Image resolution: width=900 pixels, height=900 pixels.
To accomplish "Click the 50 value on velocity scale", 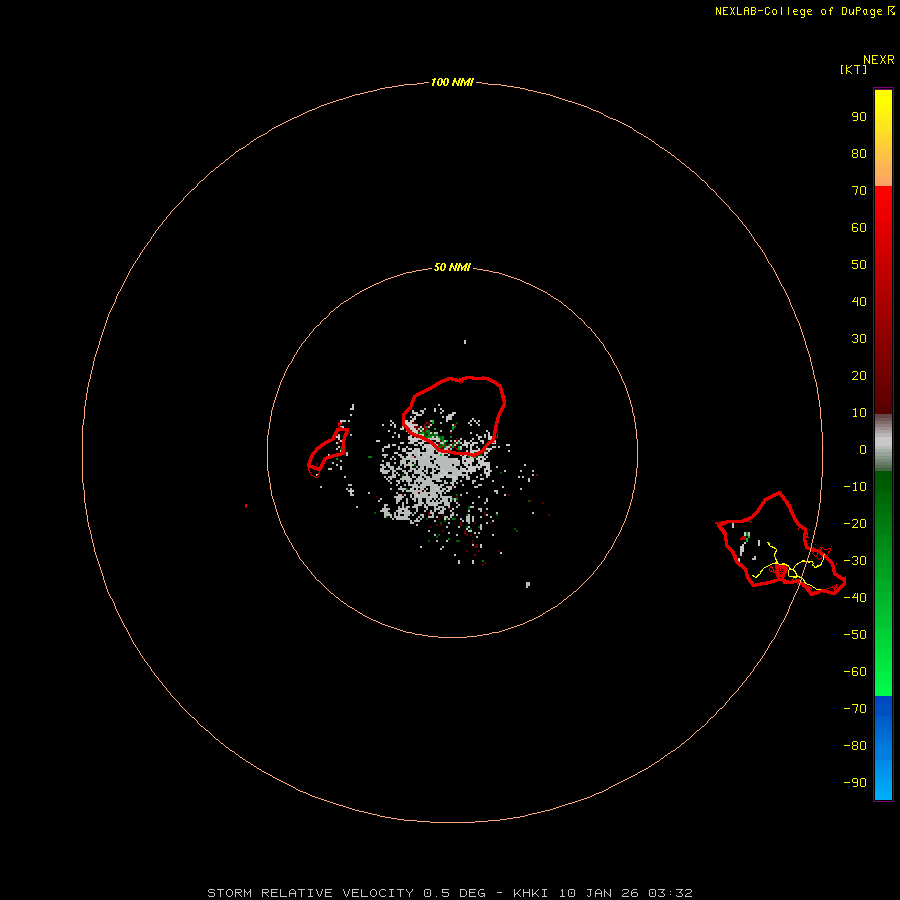I will [859, 265].
